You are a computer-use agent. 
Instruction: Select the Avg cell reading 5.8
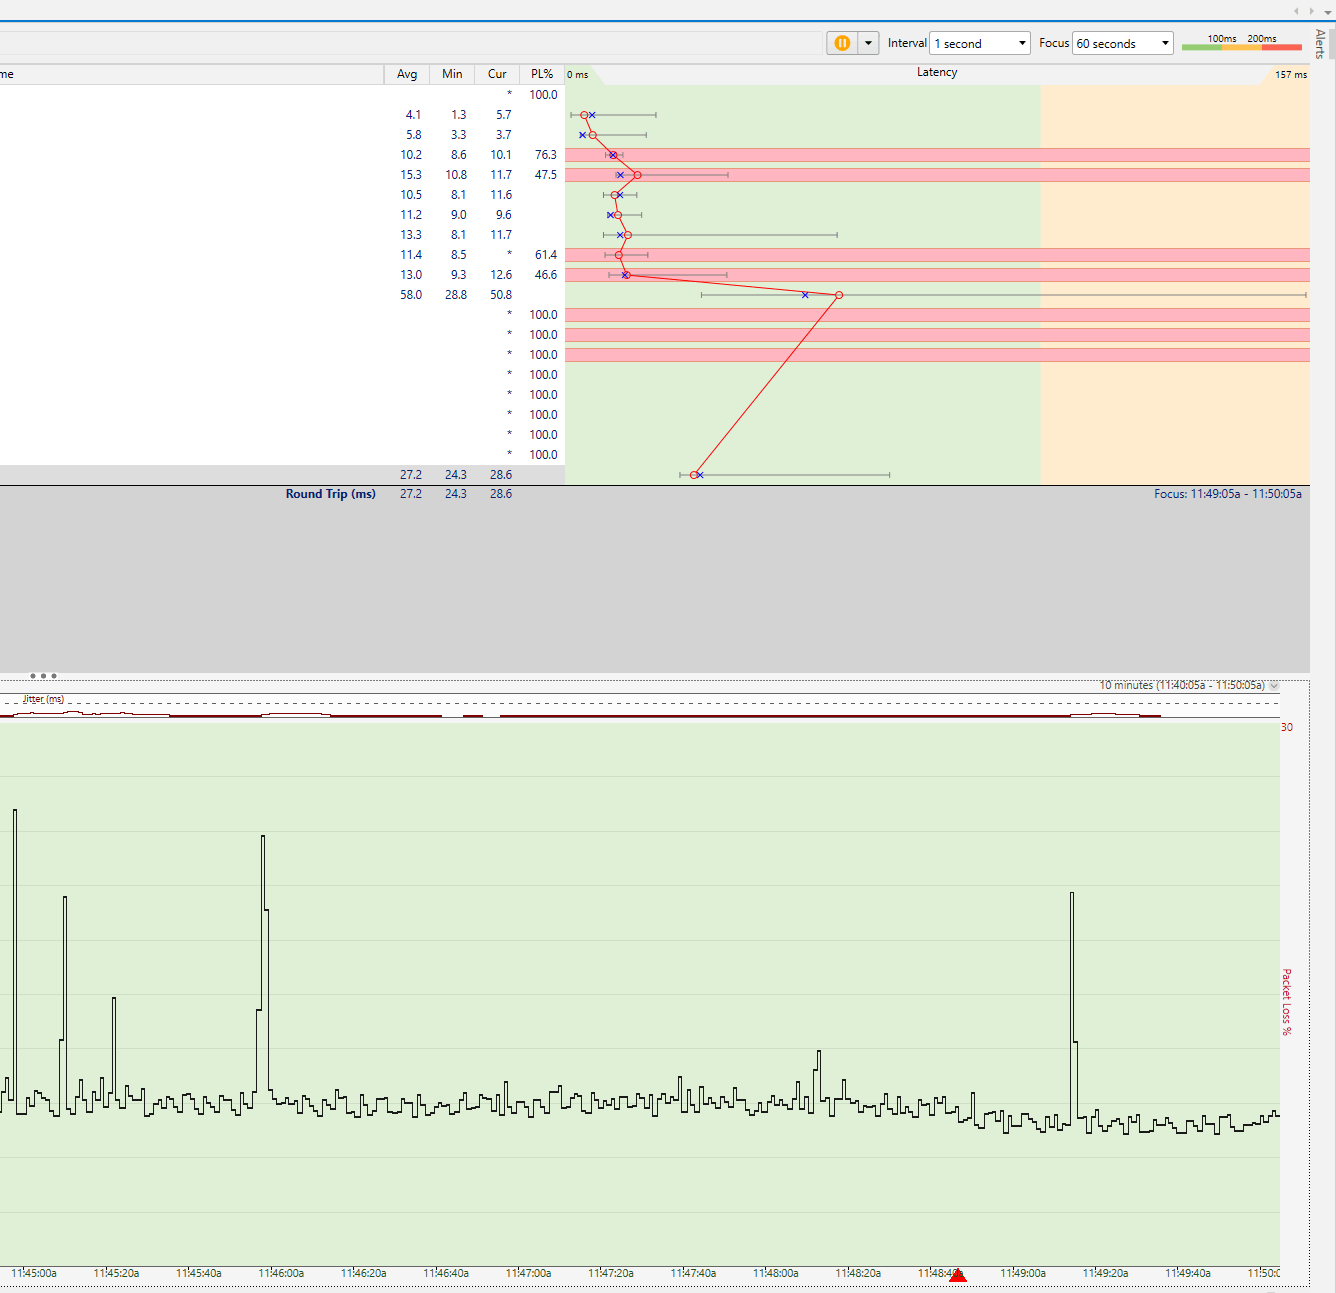(x=413, y=135)
